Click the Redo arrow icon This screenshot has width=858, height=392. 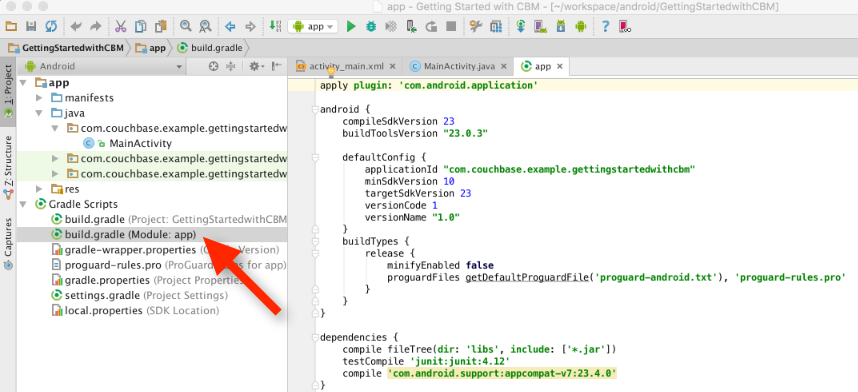pos(95,26)
